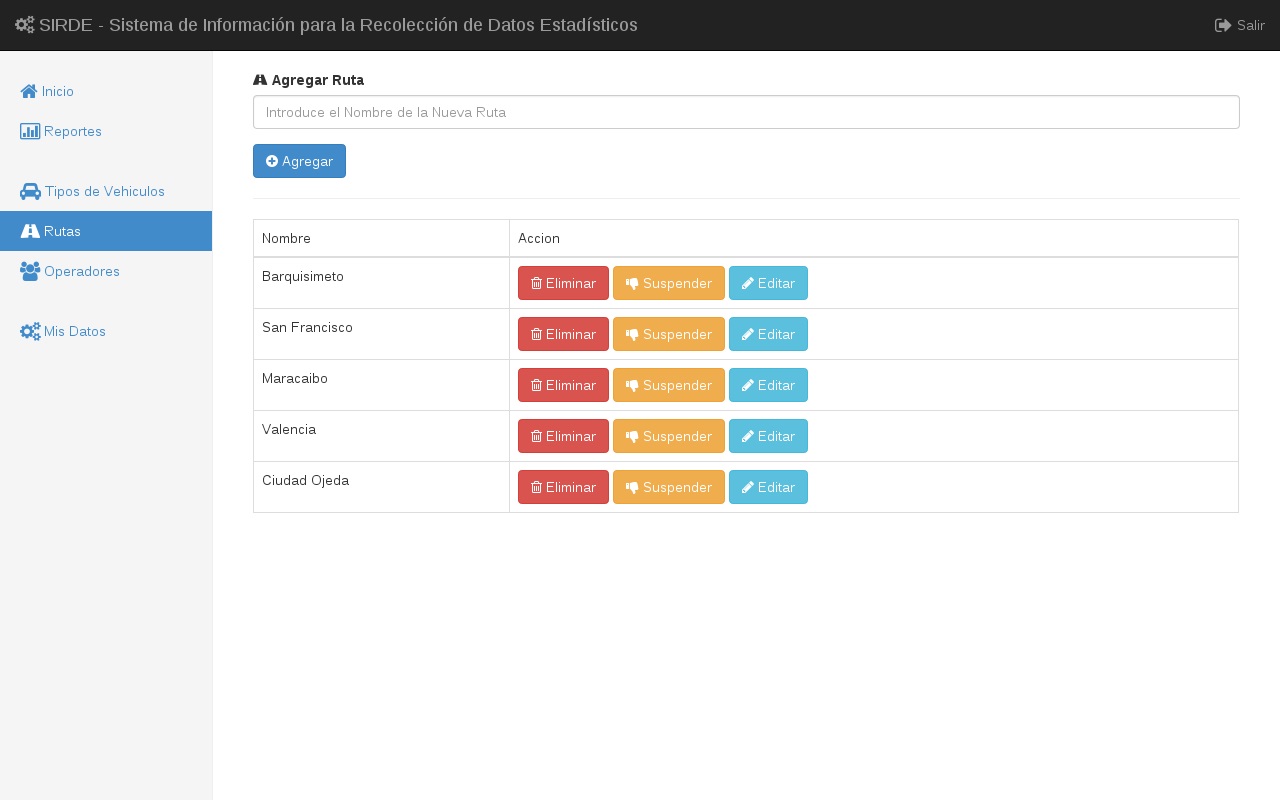Go to Tipos de Vehiculos
Viewport: 1280px width, 800px height.
[x=106, y=191]
